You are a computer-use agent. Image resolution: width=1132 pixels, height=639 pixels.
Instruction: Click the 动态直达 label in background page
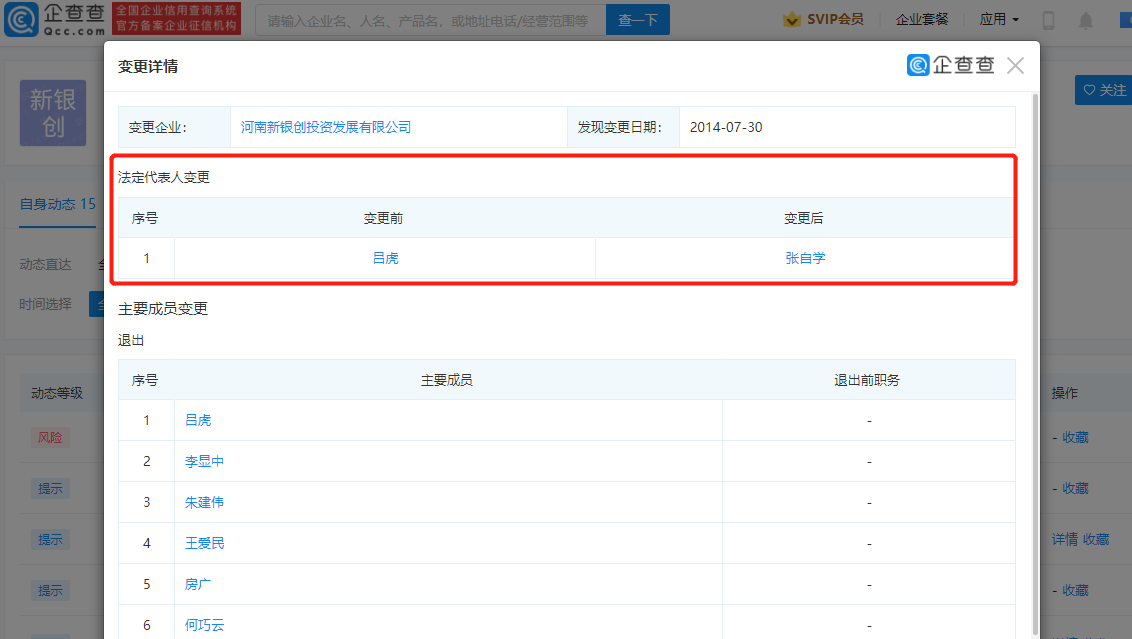point(45,265)
